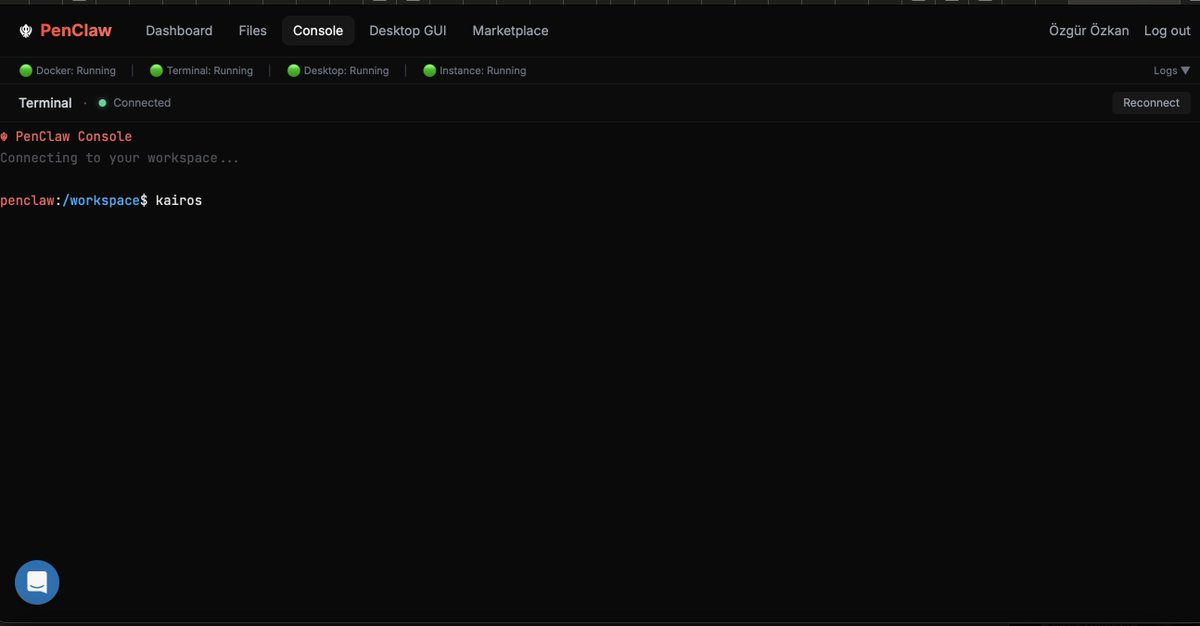1200x626 pixels.
Task: Select the 'Connected' status label
Action: (142, 103)
